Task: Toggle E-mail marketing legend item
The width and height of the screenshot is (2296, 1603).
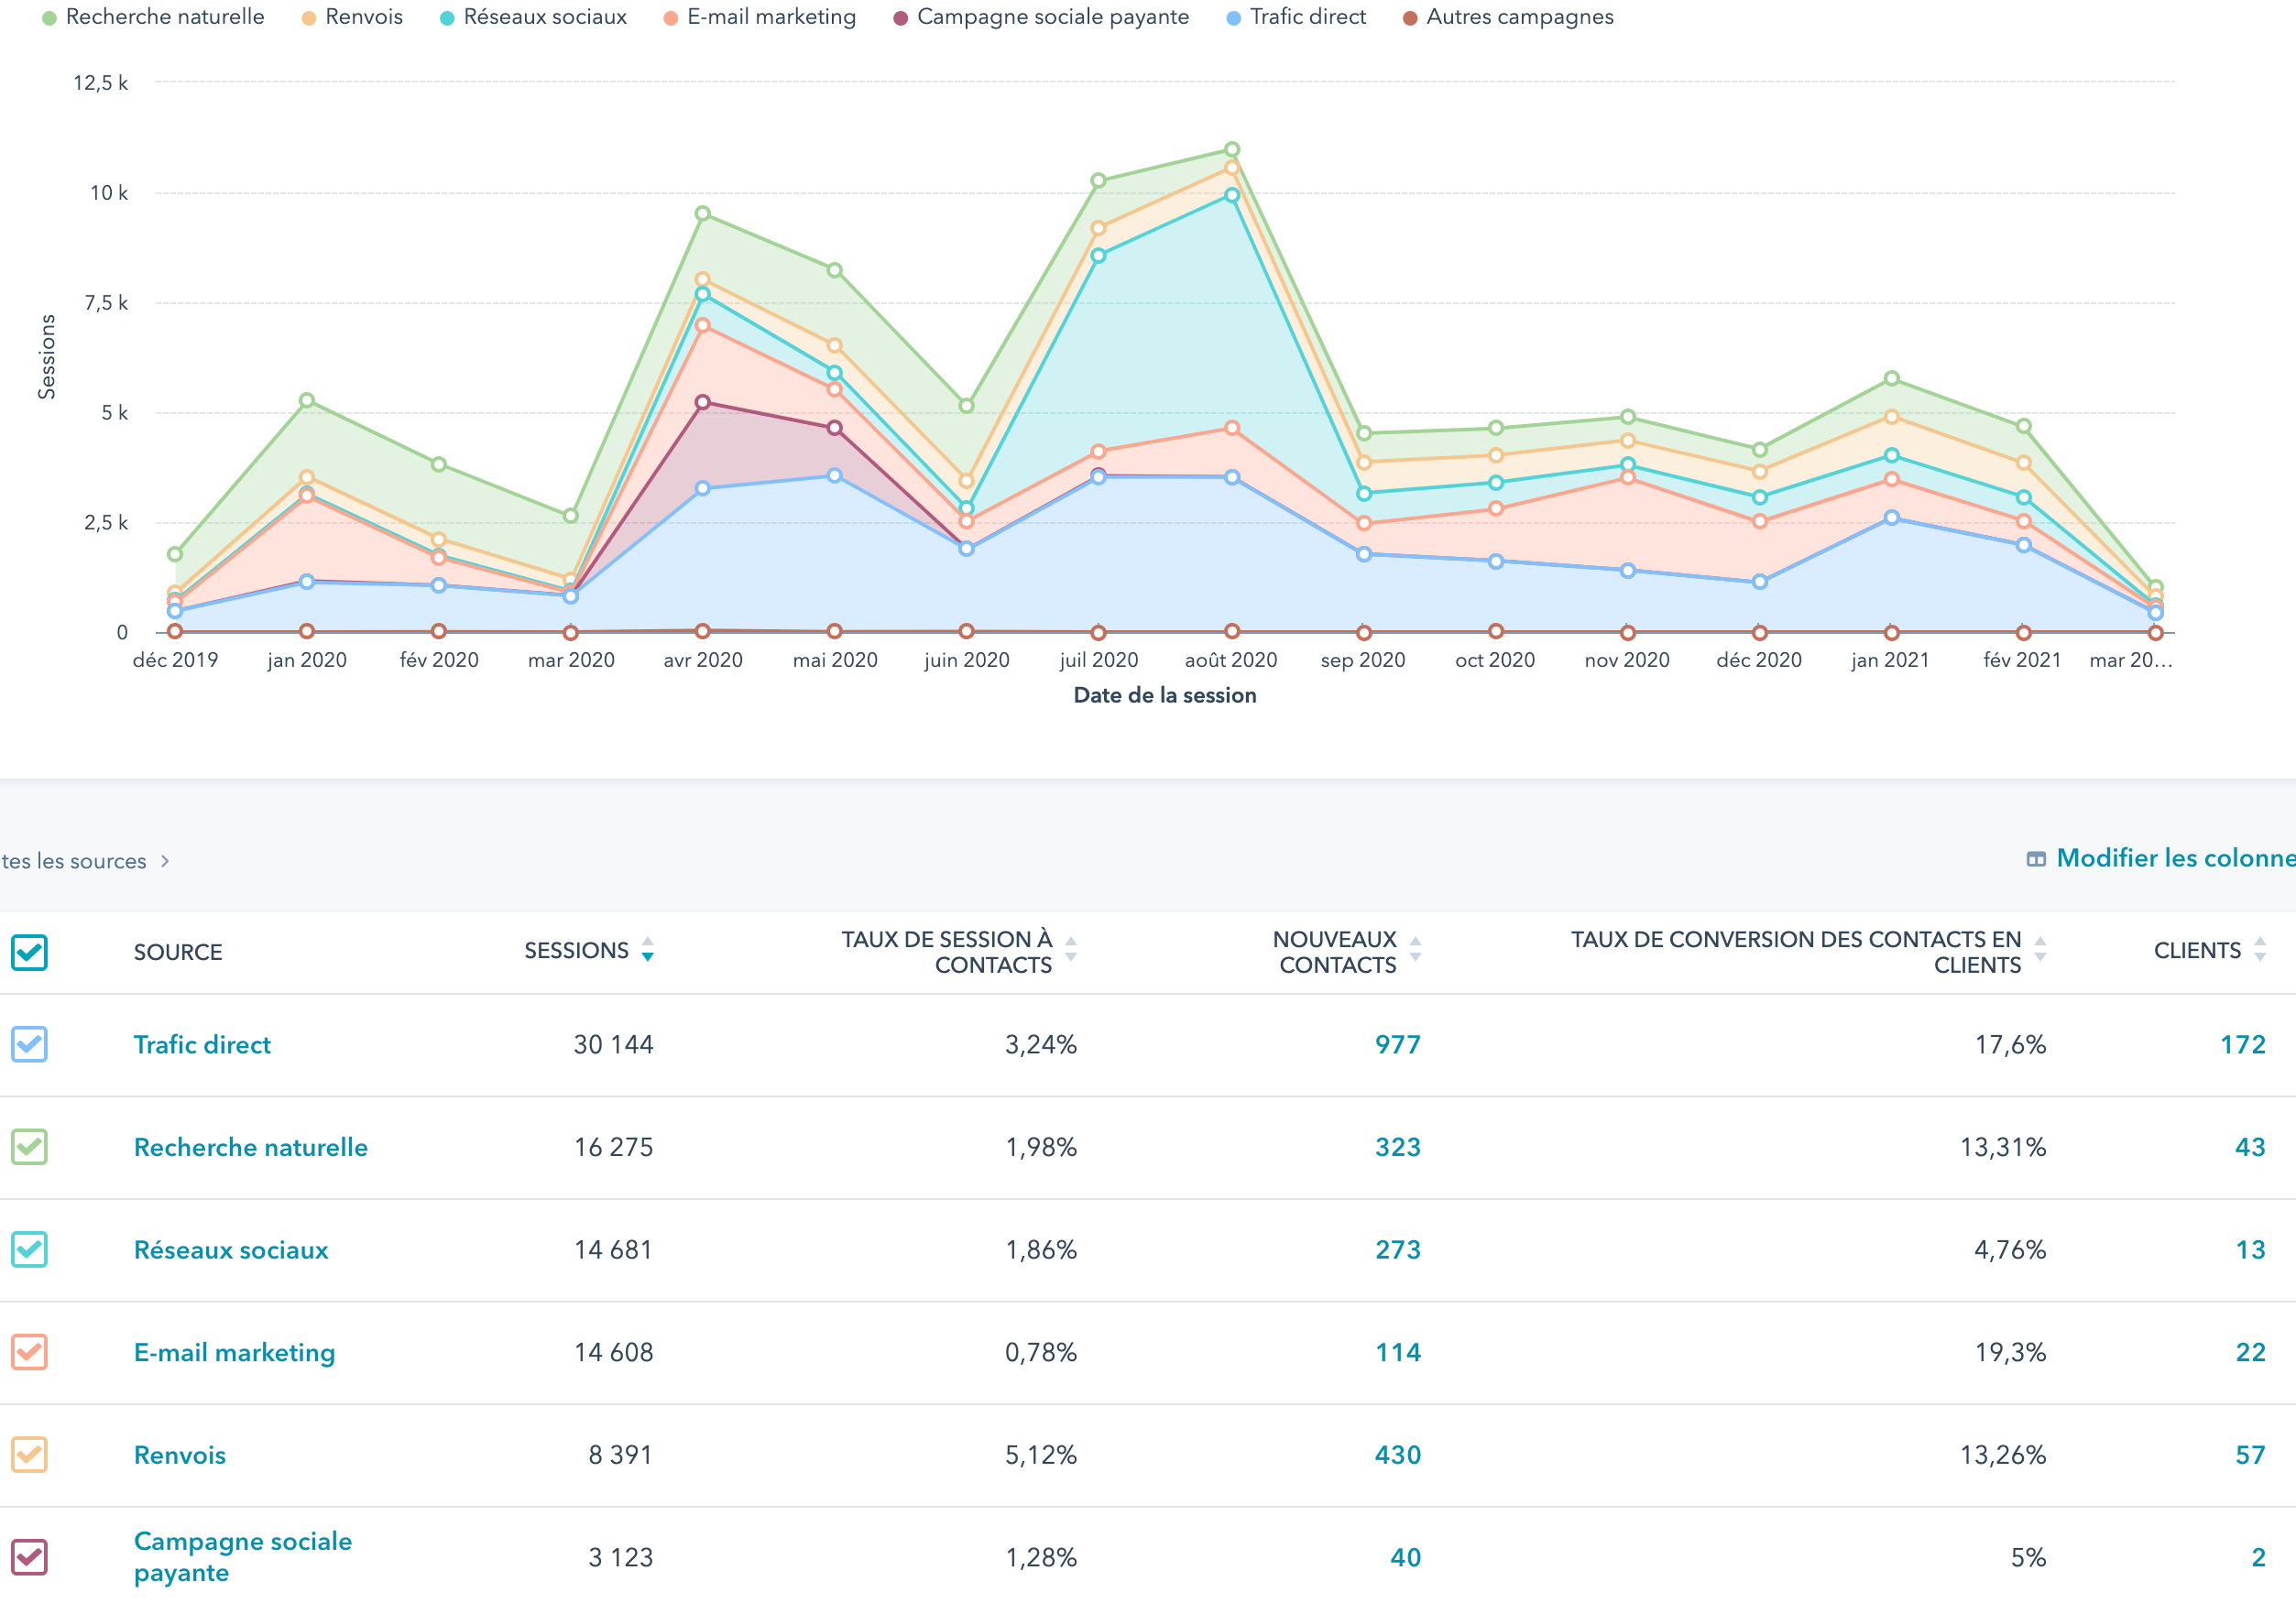Action: point(760,17)
